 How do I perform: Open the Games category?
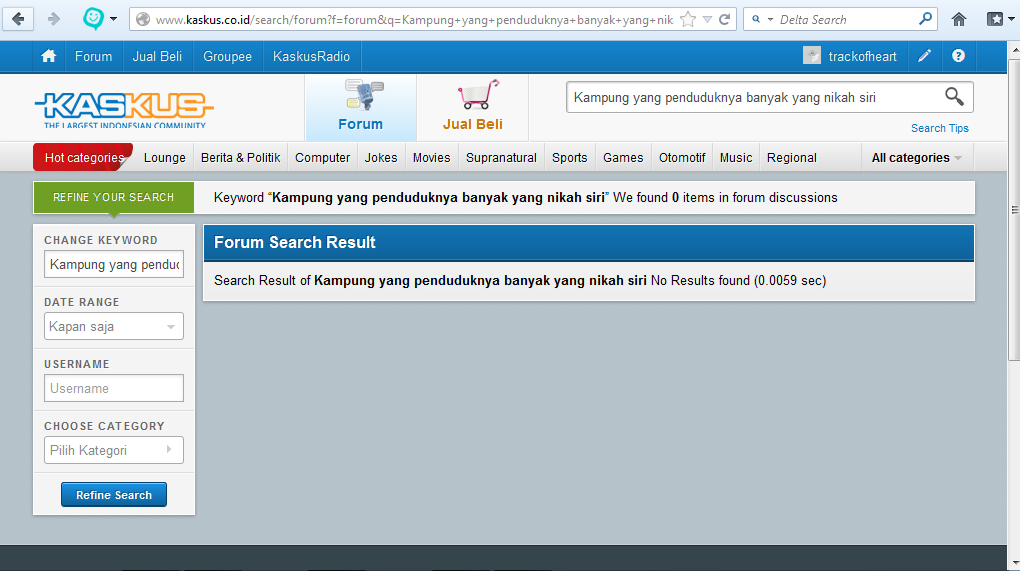[x=623, y=158]
